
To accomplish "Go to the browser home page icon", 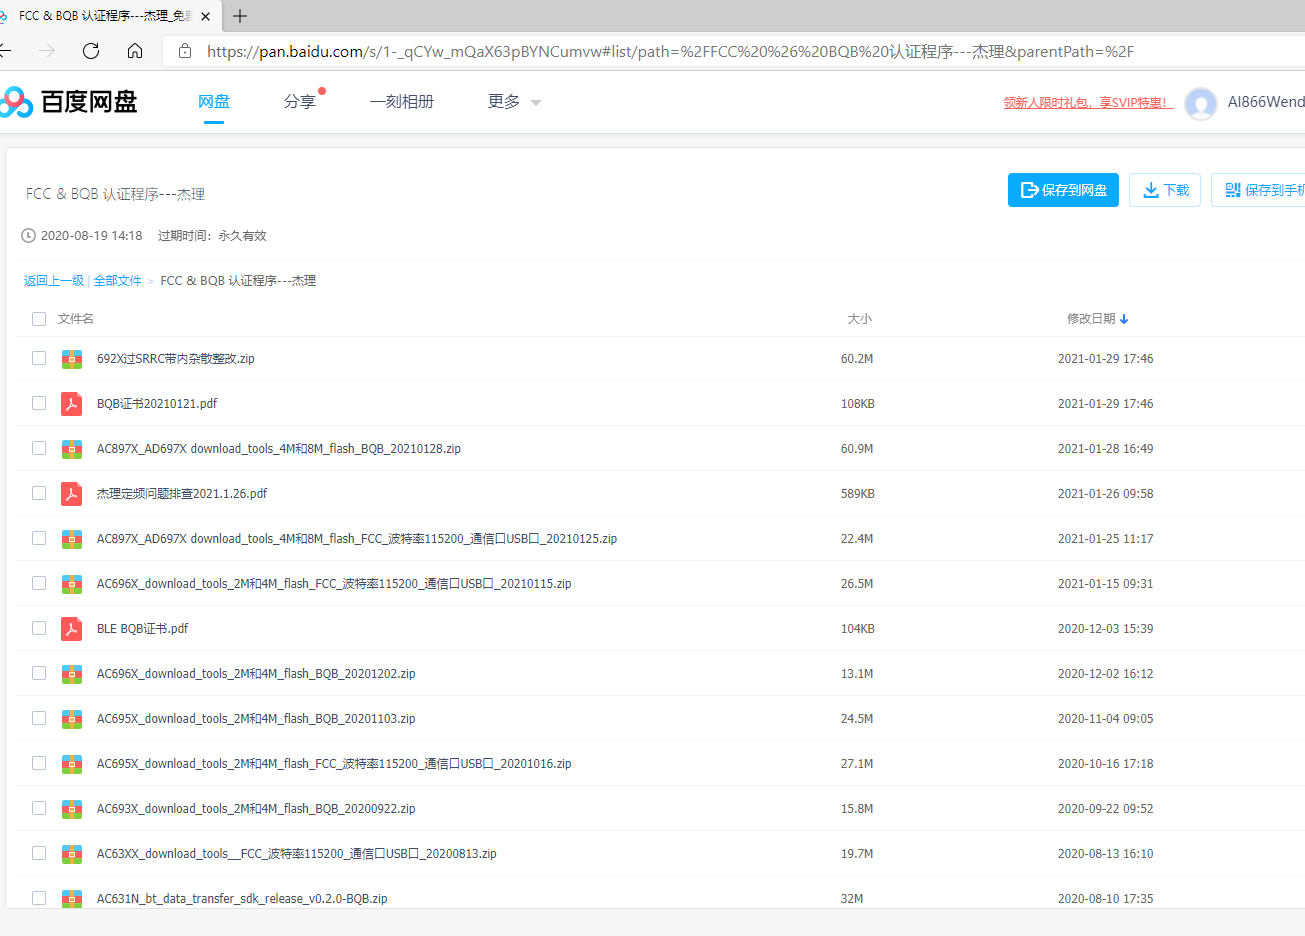I will [x=135, y=51].
